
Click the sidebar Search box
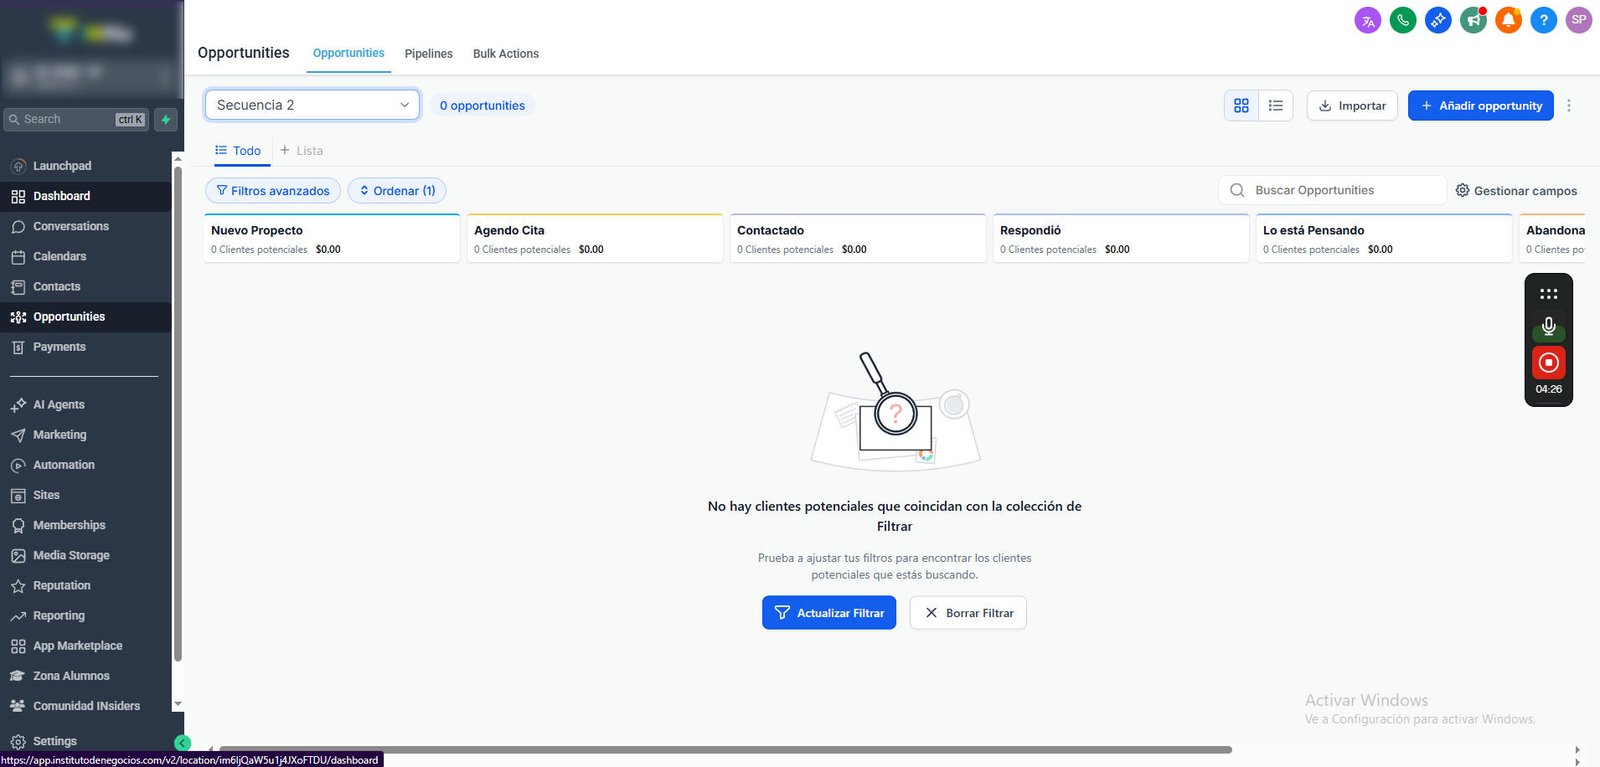(x=76, y=119)
